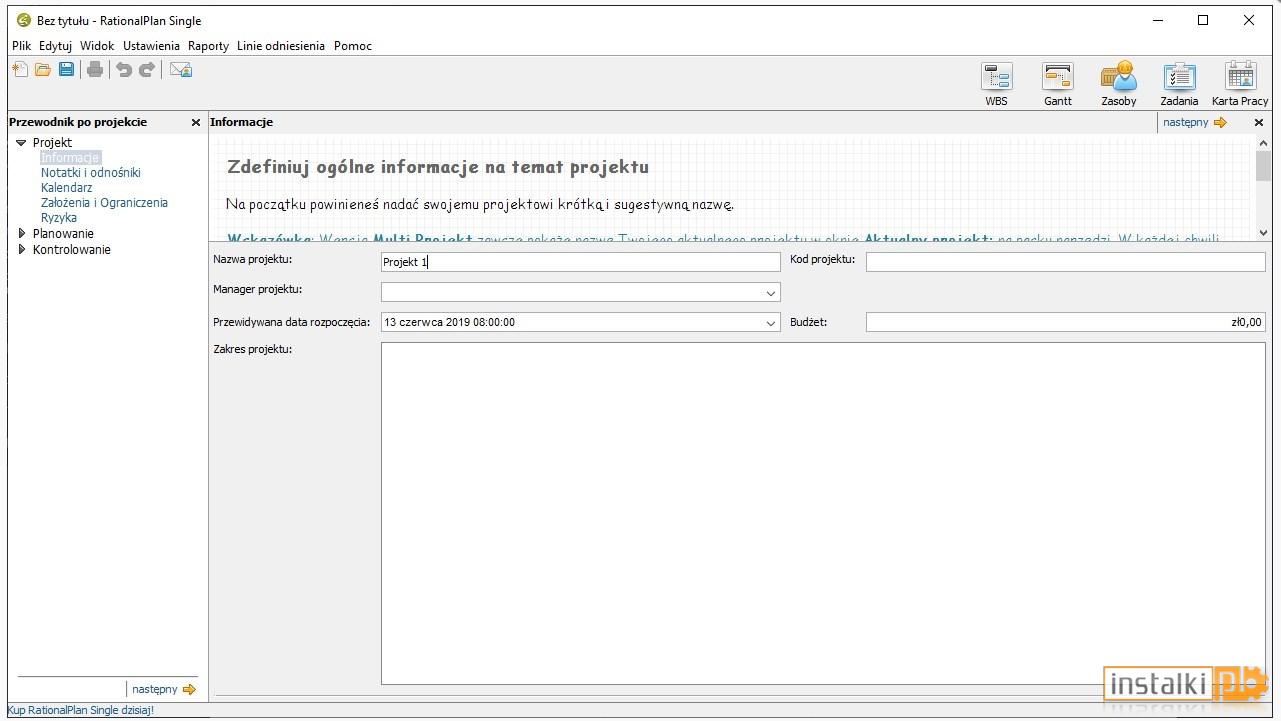1281x721 pixels.
Task: Click the print toolbar icon
Action: coord(95,69)
